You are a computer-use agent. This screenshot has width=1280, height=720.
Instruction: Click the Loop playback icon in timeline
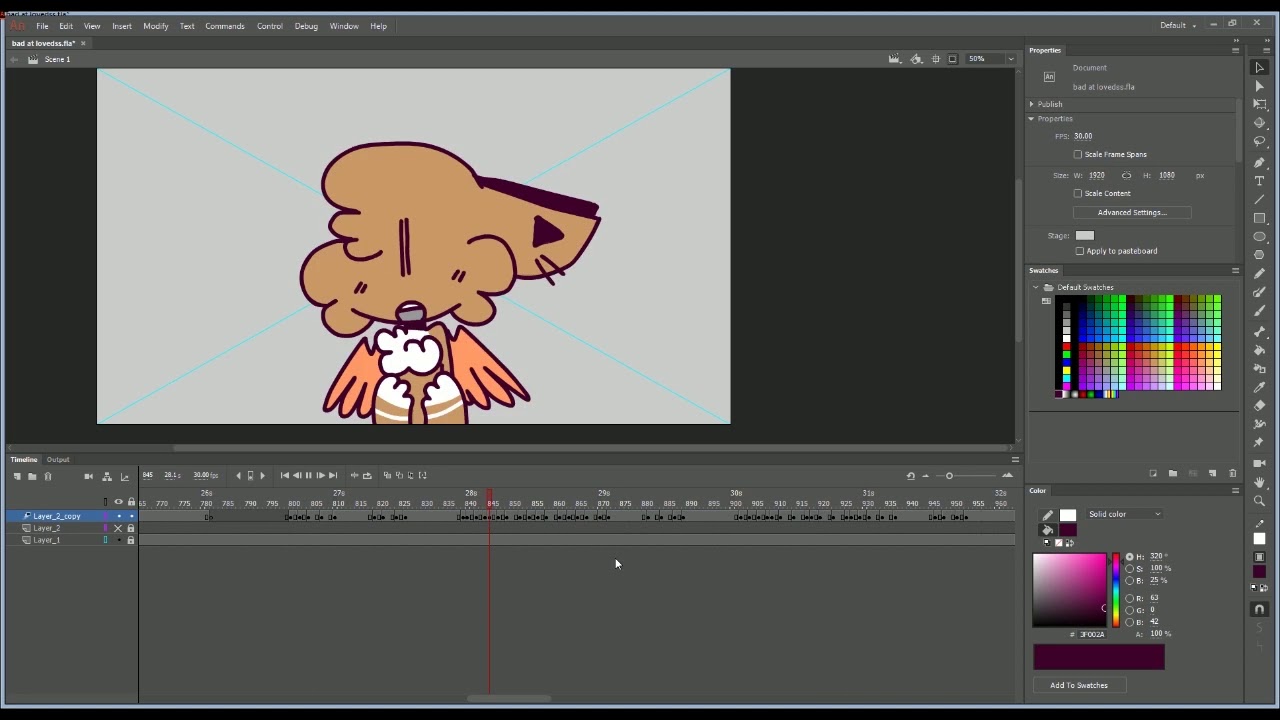(367, 476)
